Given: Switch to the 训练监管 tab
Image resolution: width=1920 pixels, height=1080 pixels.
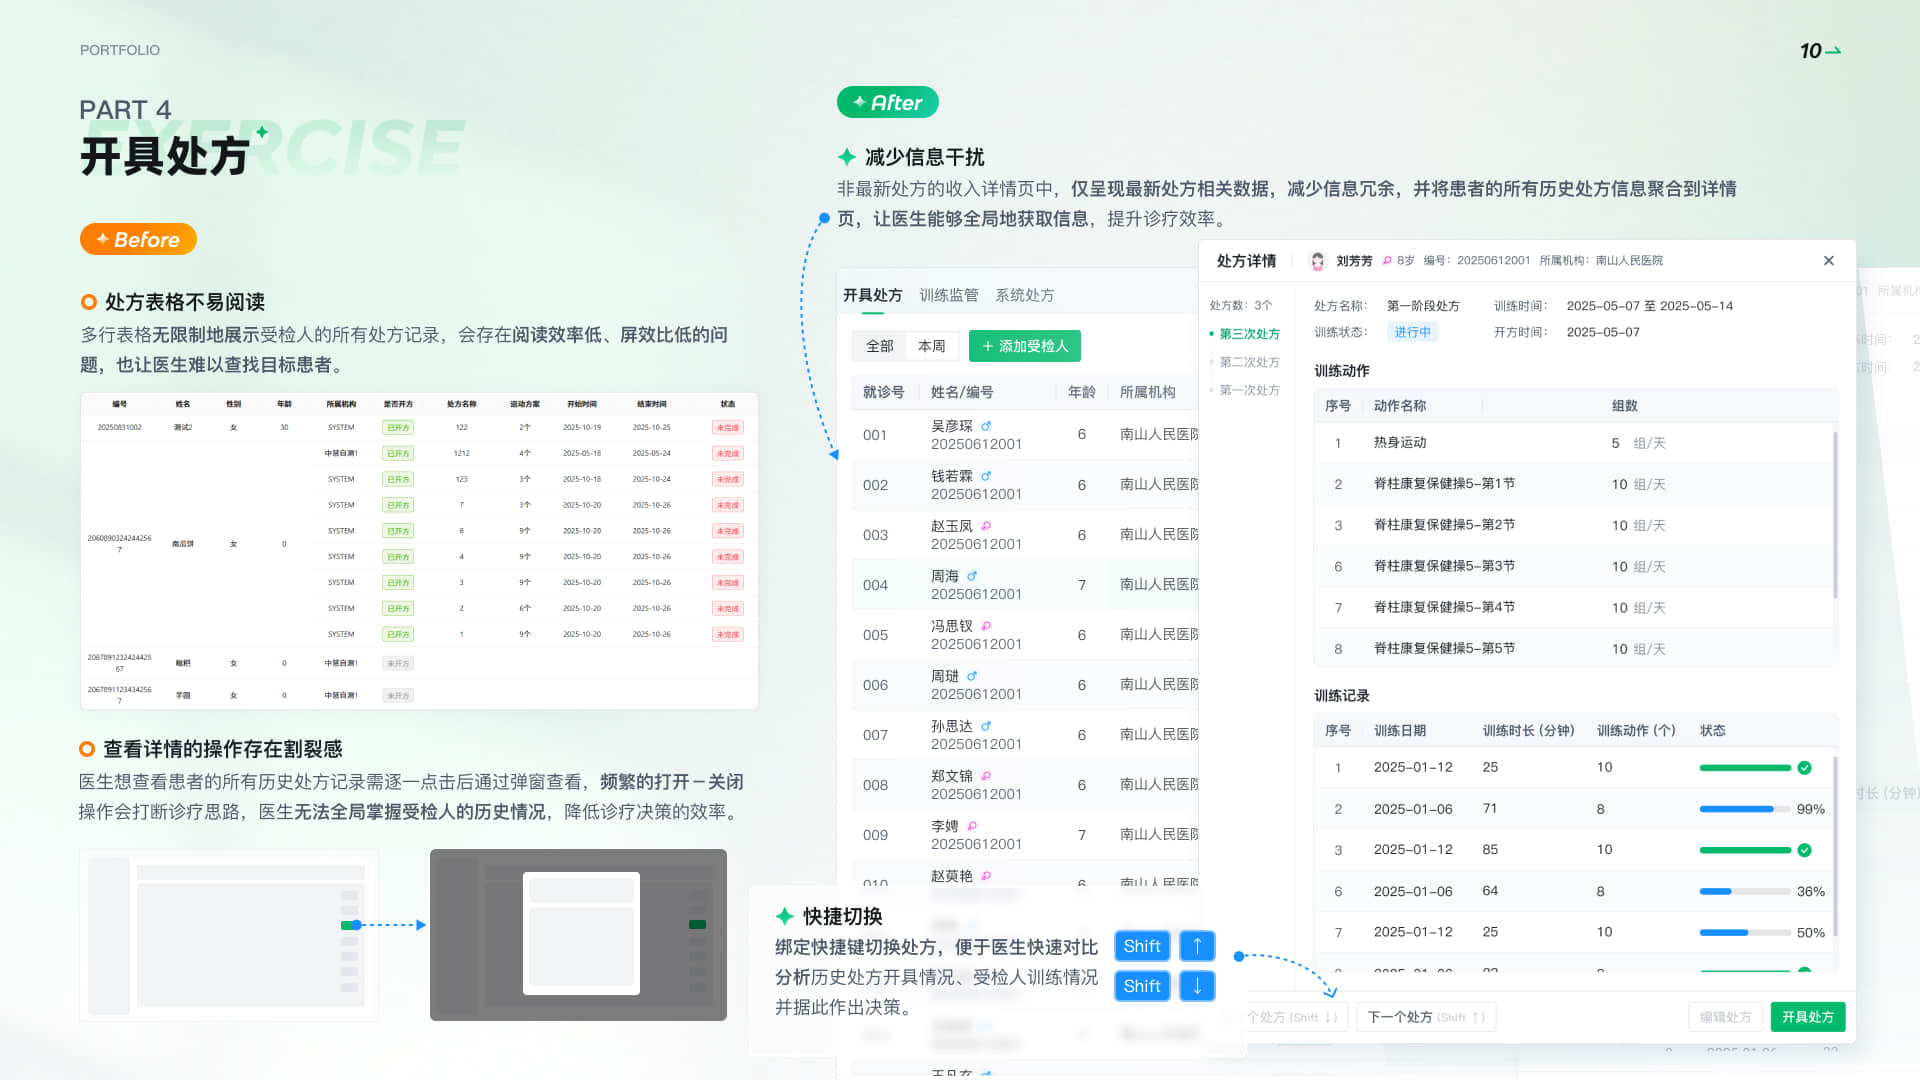Looking at the screenshot, I should click(x=949, y=295).
